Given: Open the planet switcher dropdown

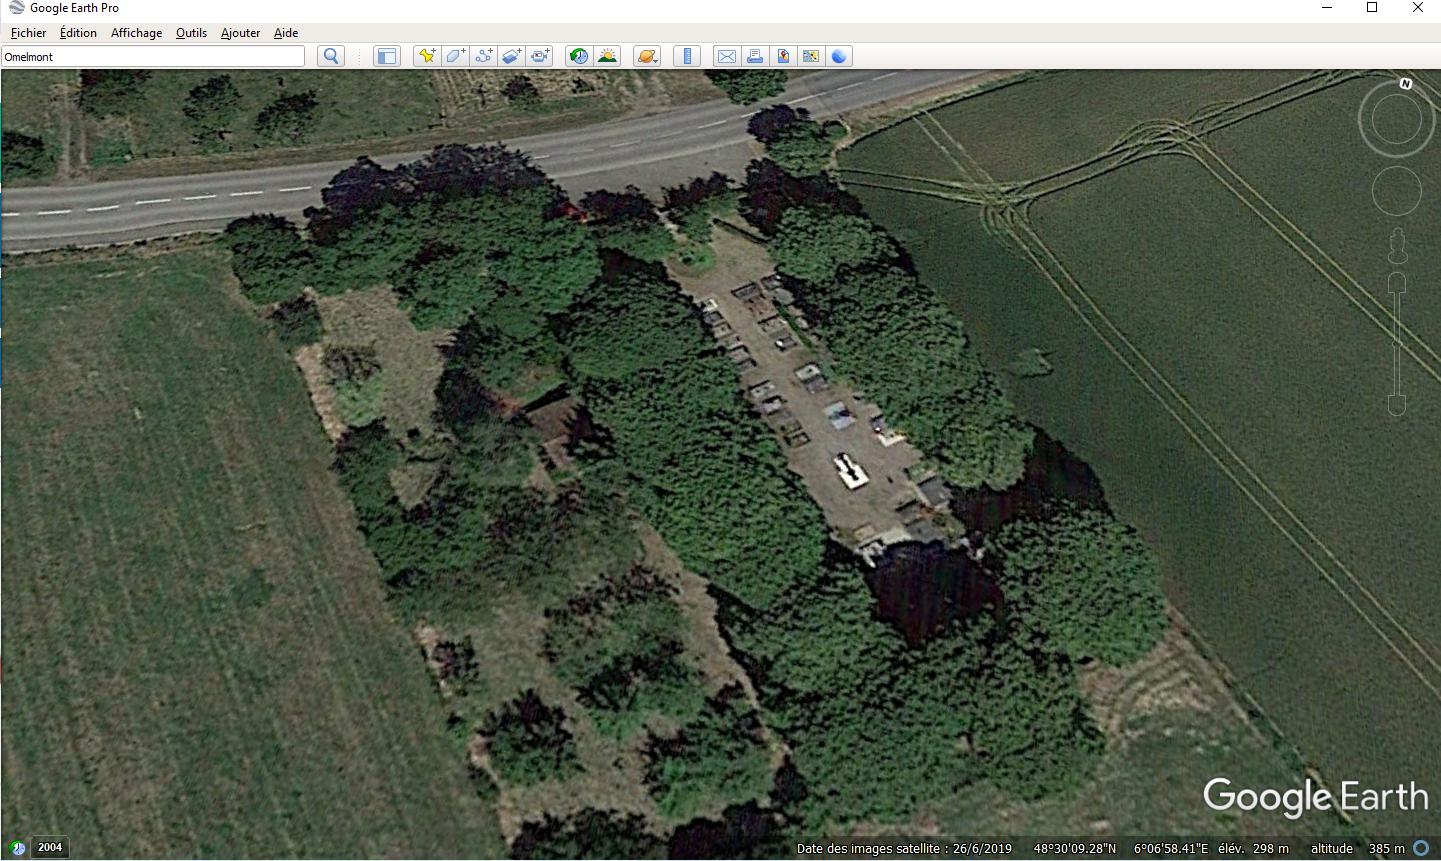Looking at the screenshot, I should click(647, 56).
